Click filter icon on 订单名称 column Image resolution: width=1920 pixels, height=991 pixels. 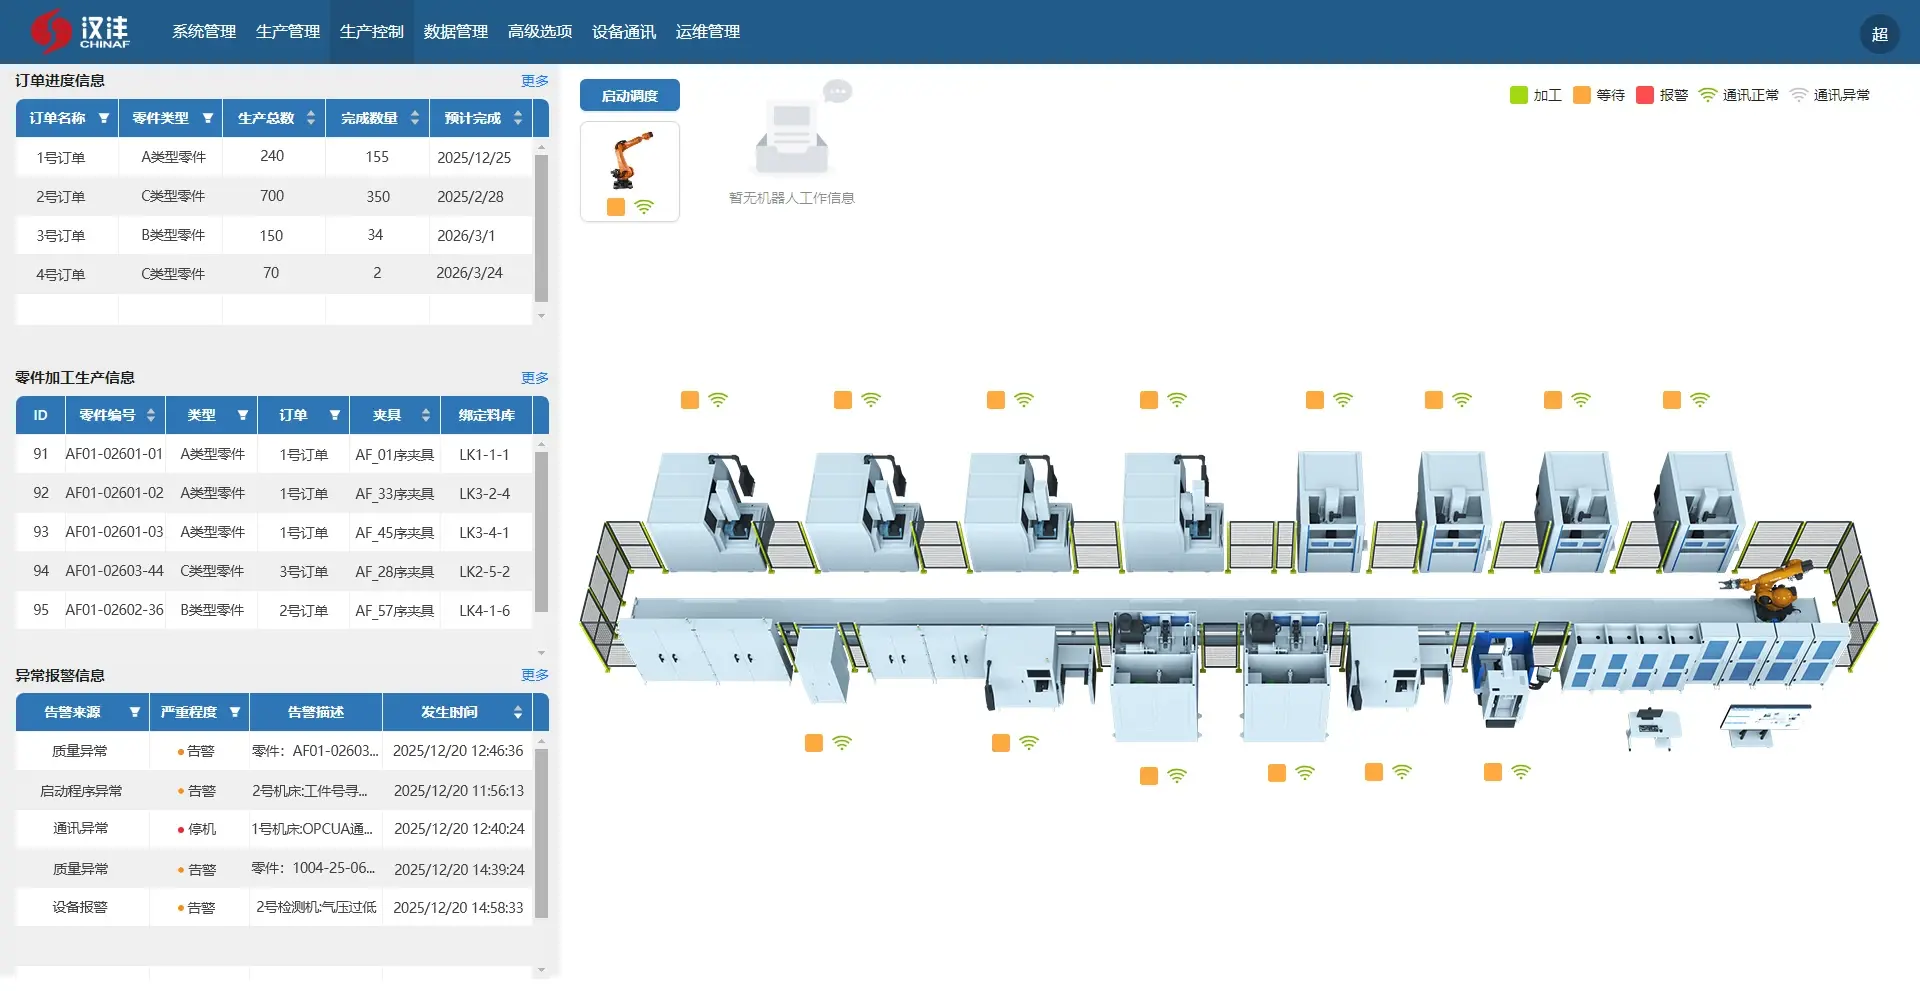(x=103, y=118)
